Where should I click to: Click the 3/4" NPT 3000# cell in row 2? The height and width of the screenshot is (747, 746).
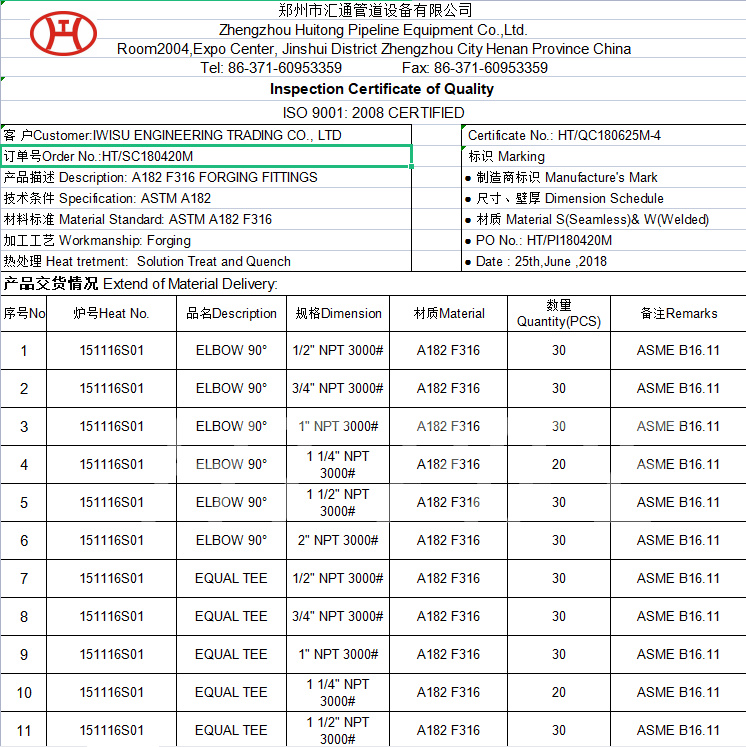tap(338, 389)
